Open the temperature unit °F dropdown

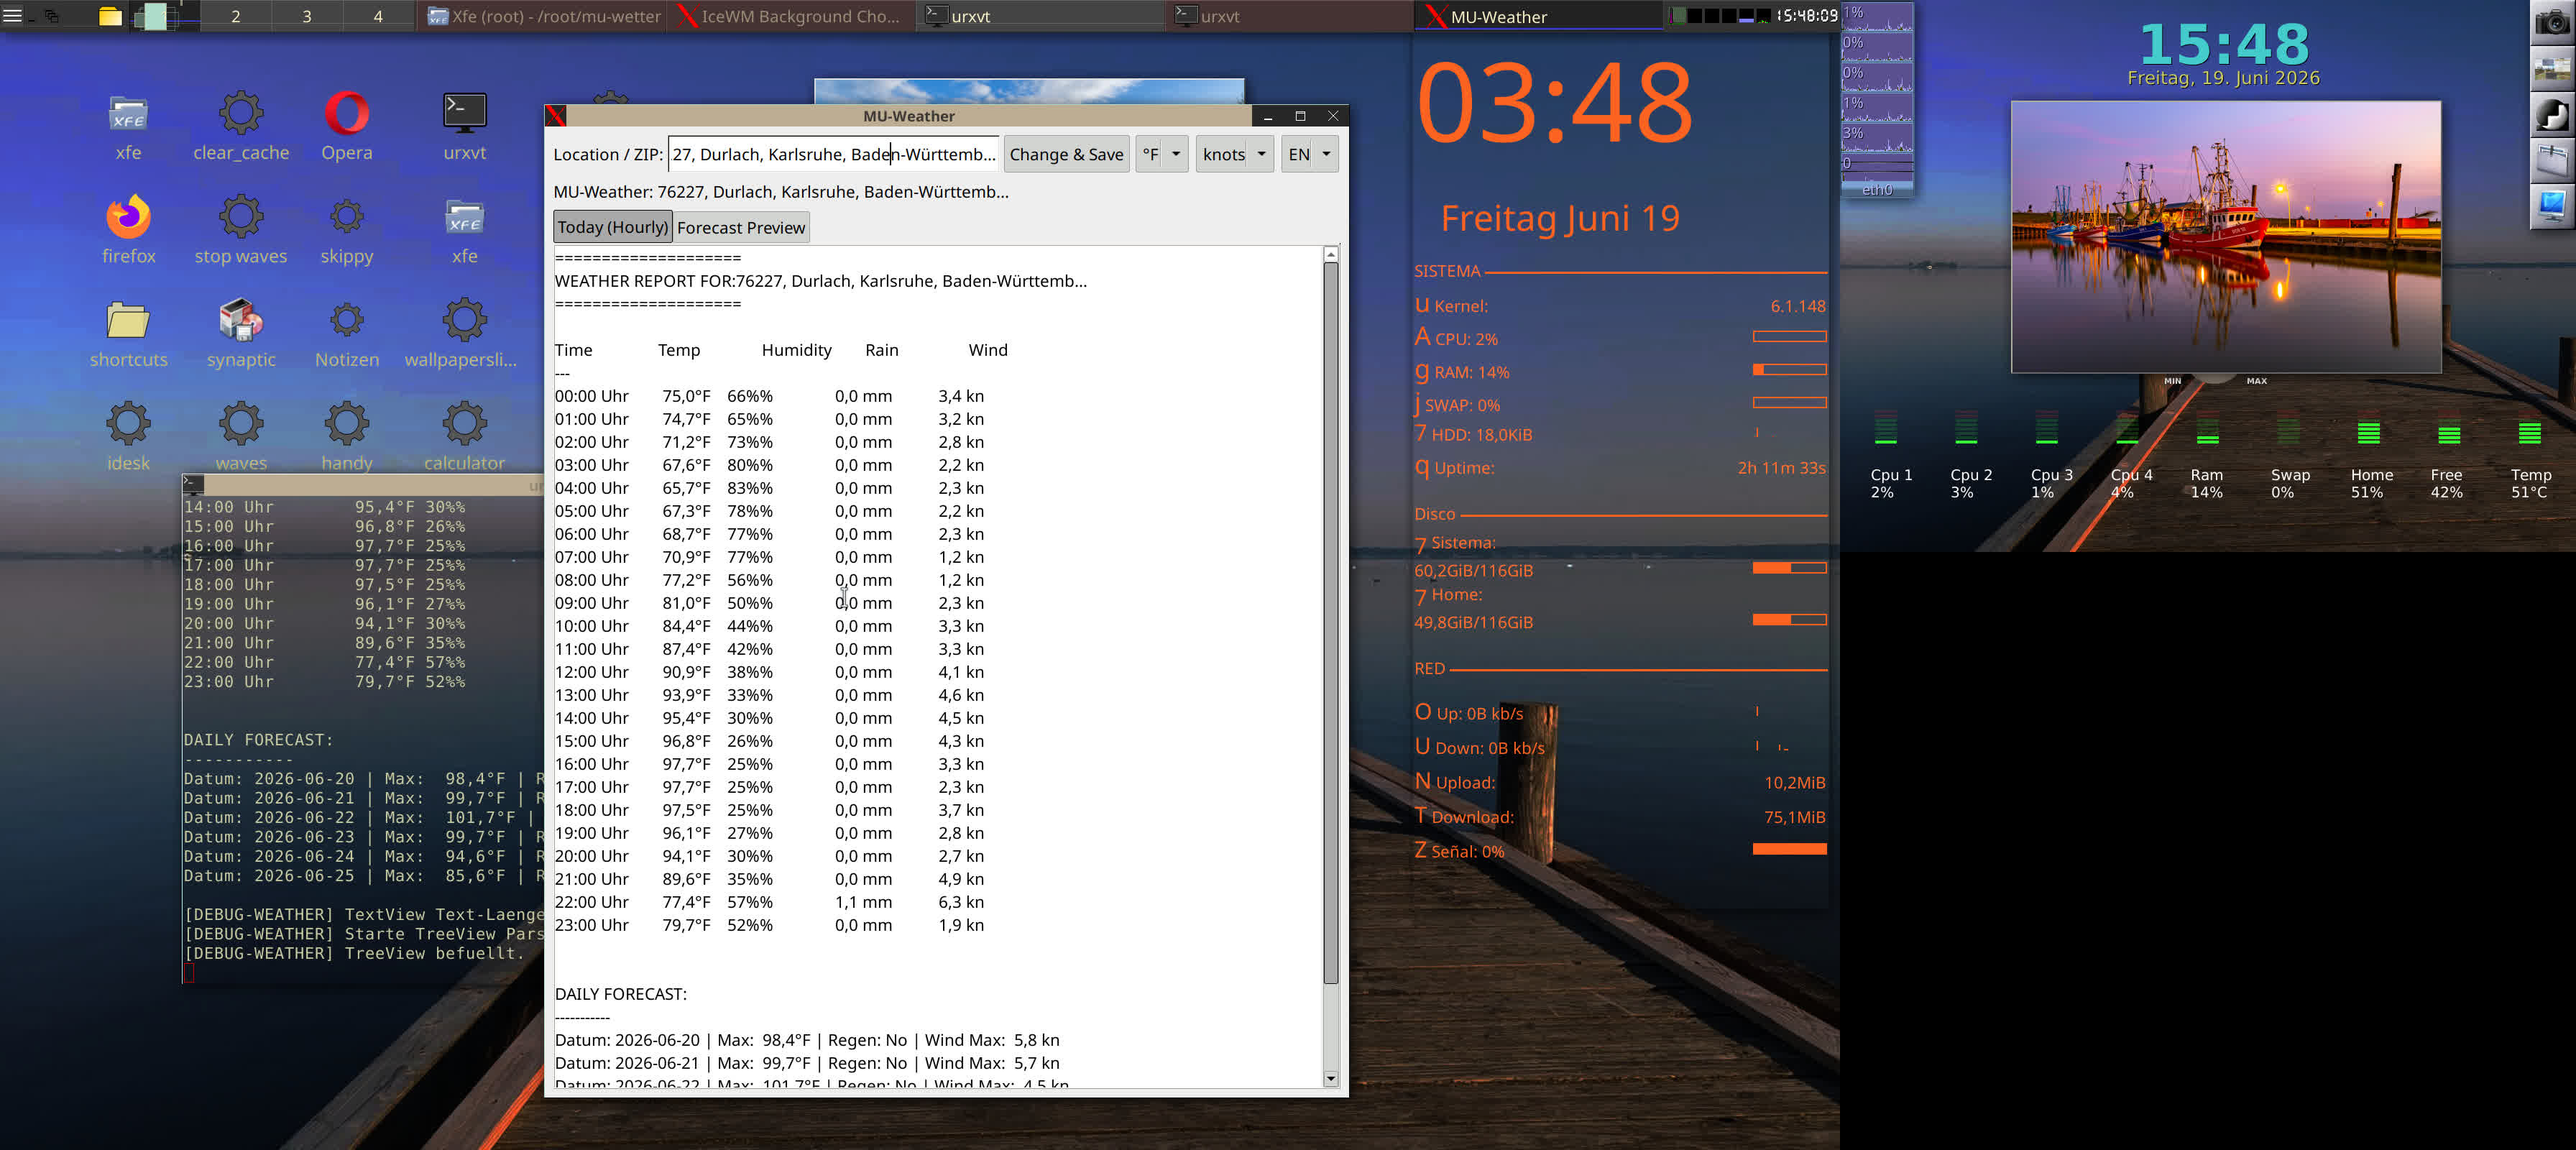1162,154
